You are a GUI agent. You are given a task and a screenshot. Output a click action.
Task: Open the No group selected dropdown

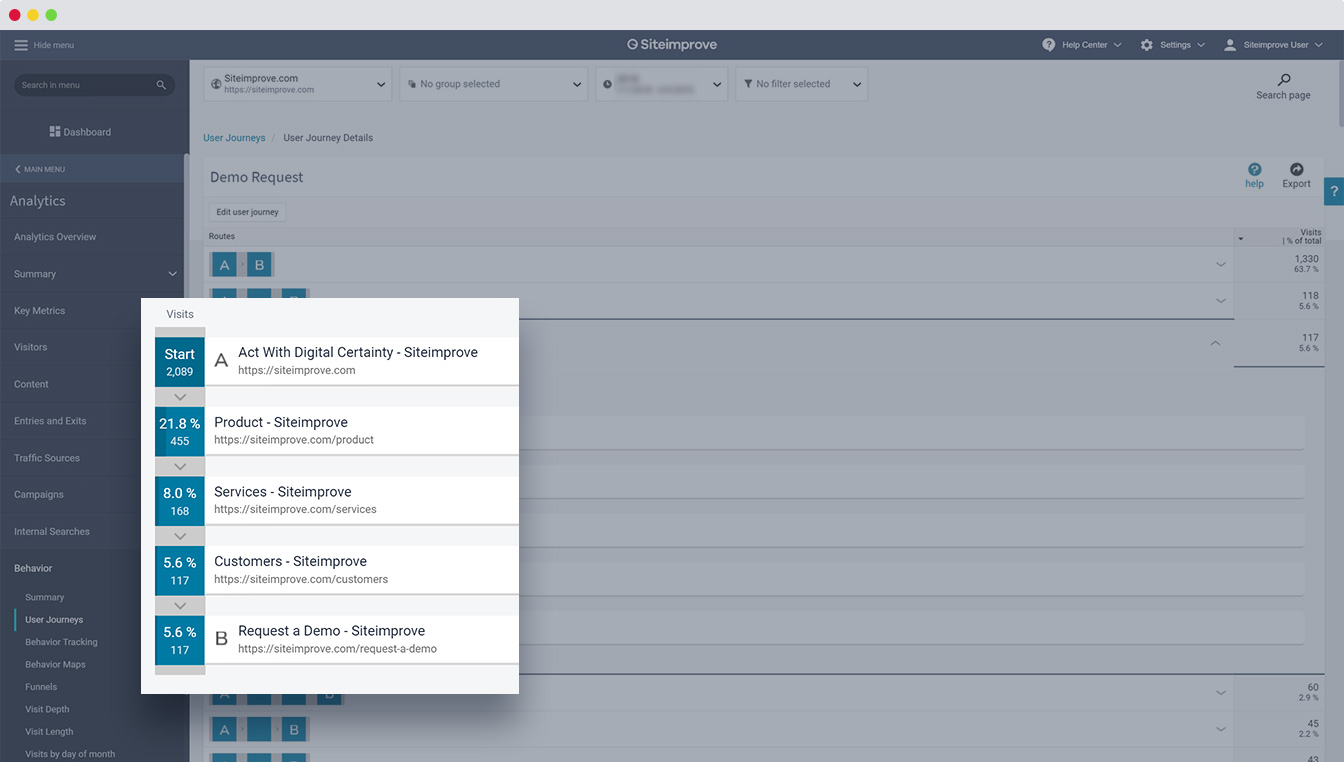coord(493,84)
